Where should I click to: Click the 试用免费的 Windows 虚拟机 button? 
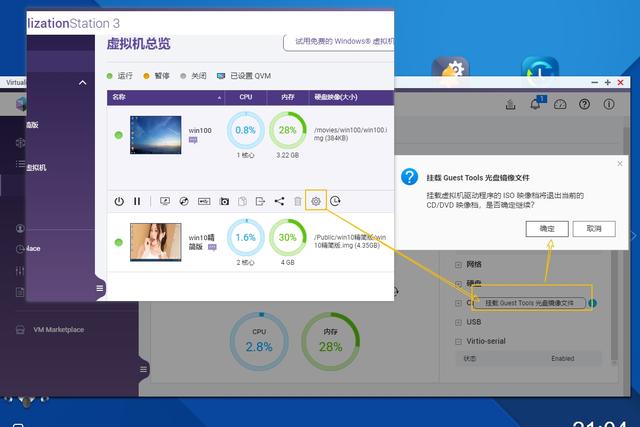pyautogui.click(x=339, y=42)
